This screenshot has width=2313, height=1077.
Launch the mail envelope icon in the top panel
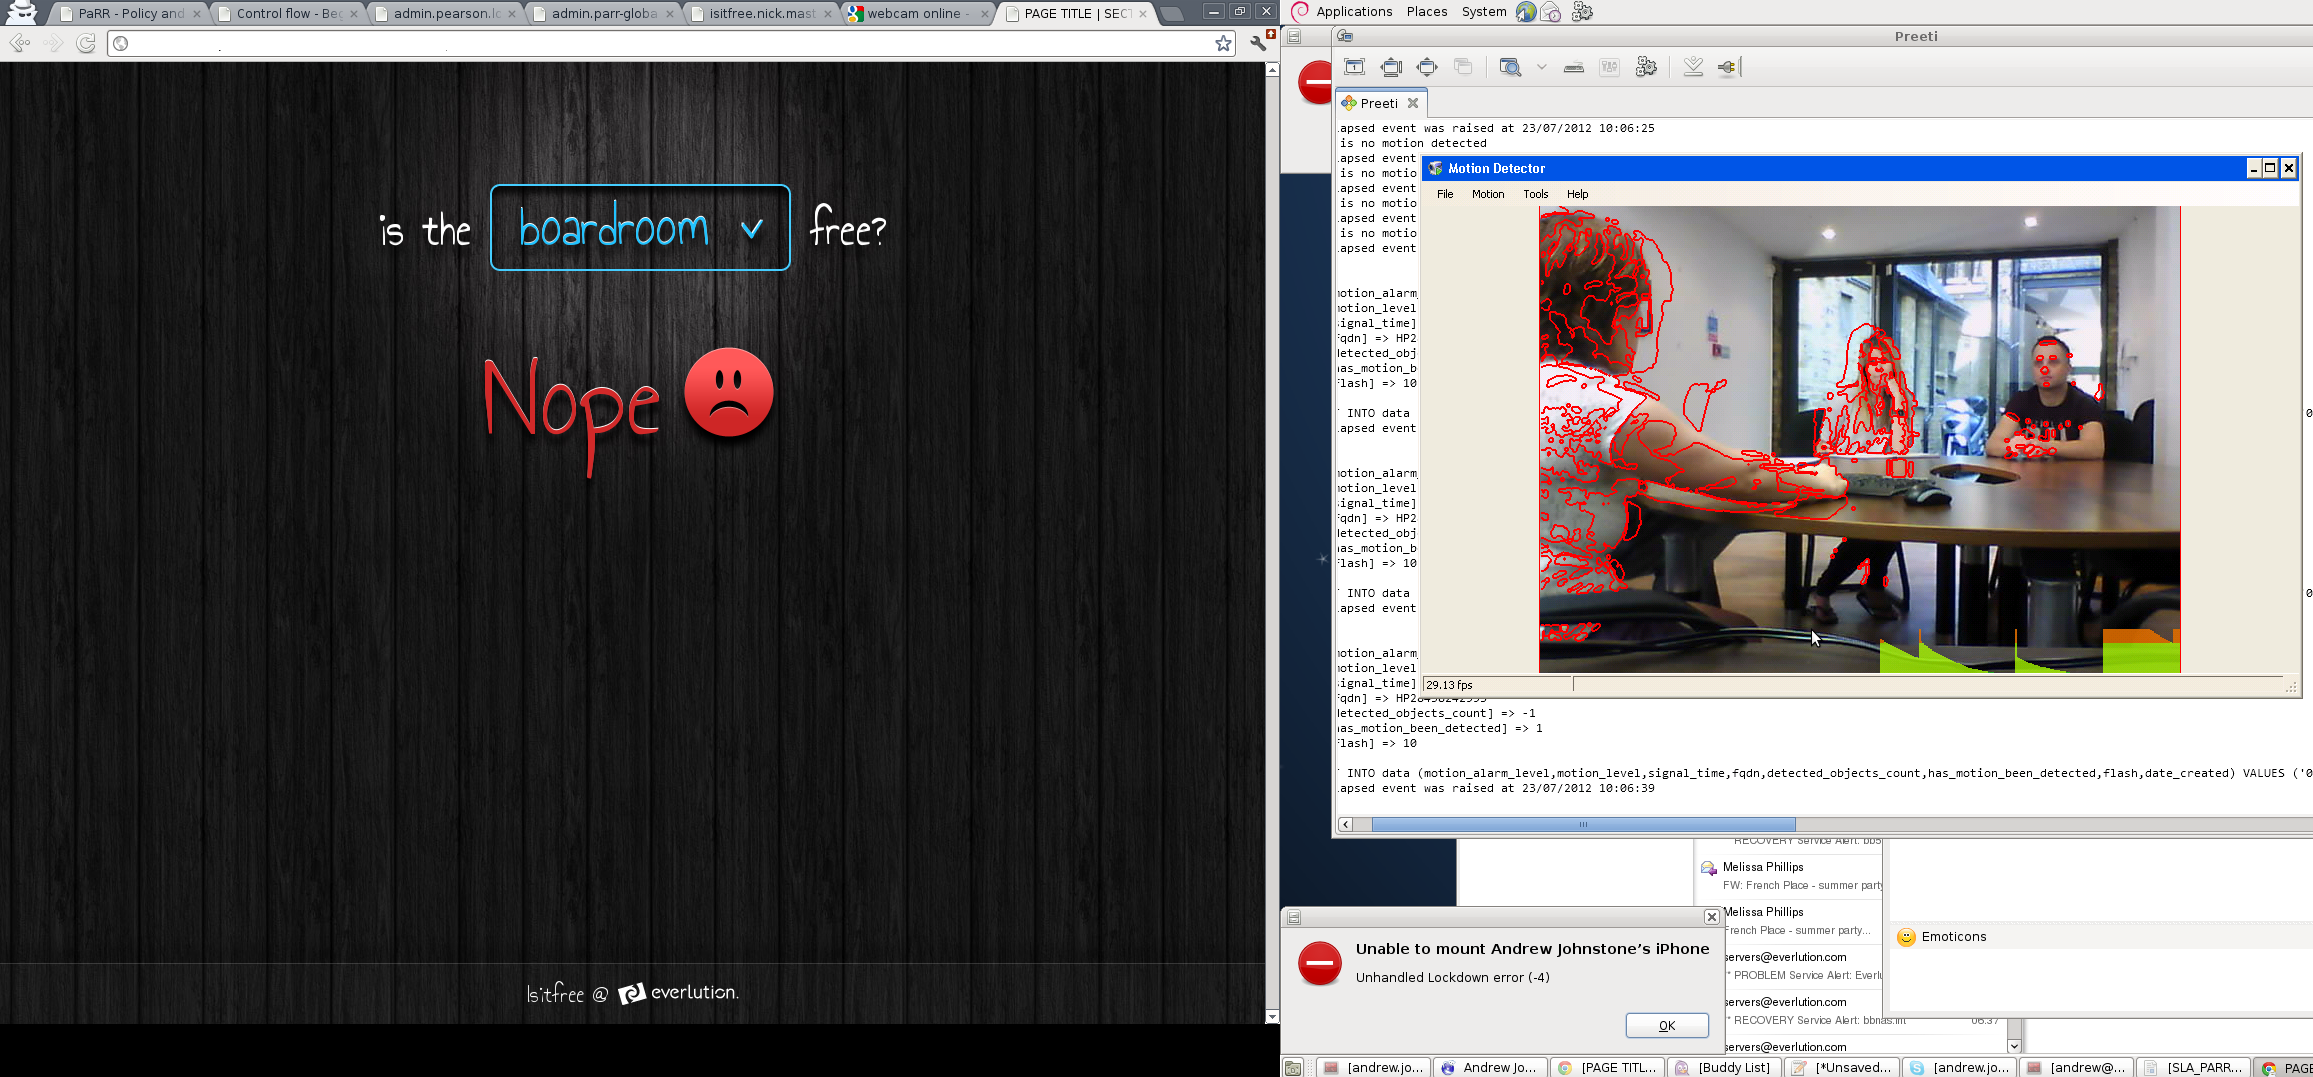pos(1551,12)
